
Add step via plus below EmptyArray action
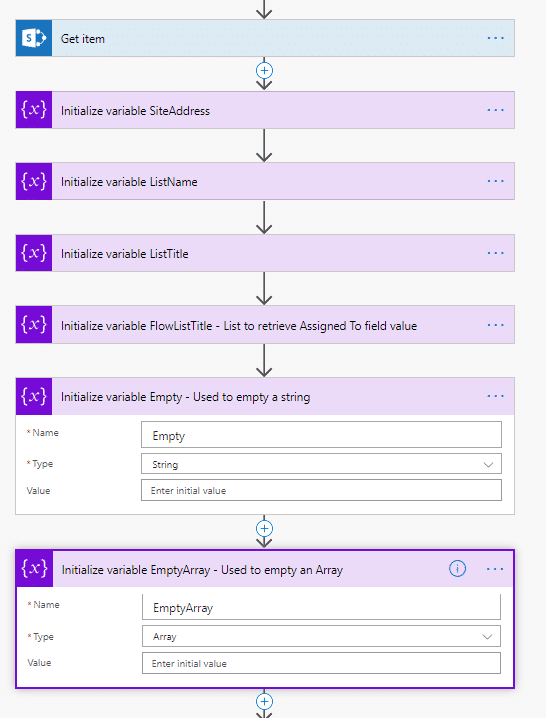(264, 702)
